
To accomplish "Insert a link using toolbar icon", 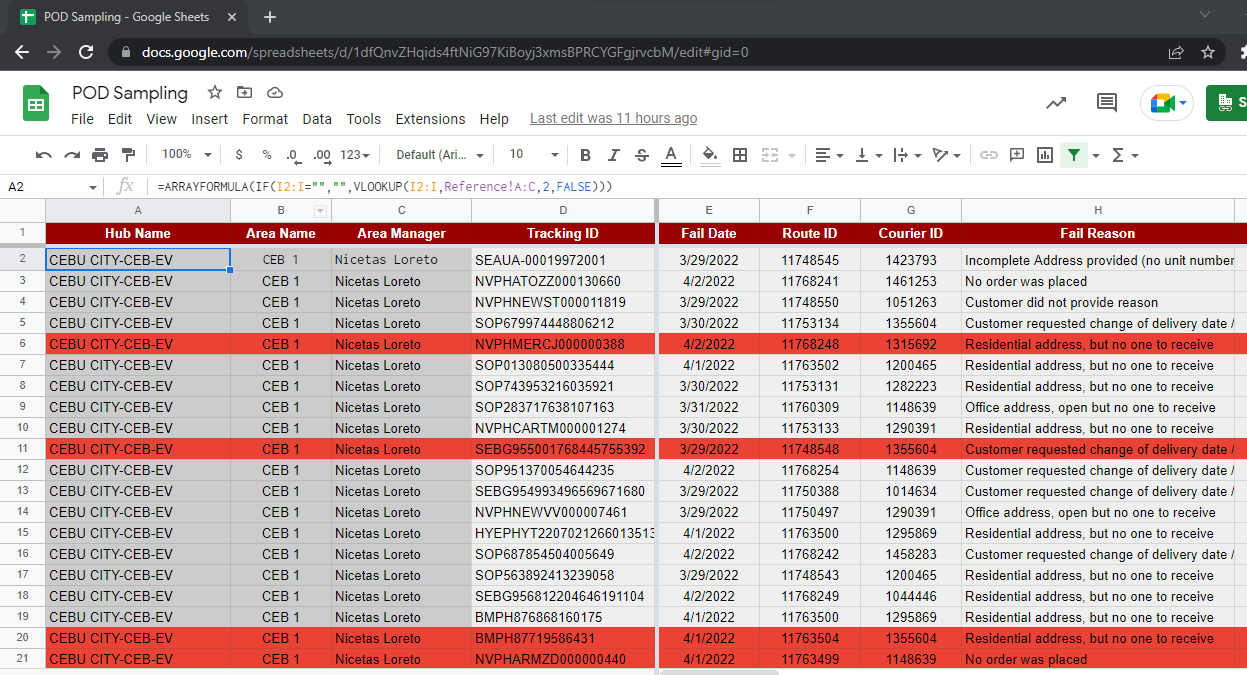I will [x=989, y=155].
